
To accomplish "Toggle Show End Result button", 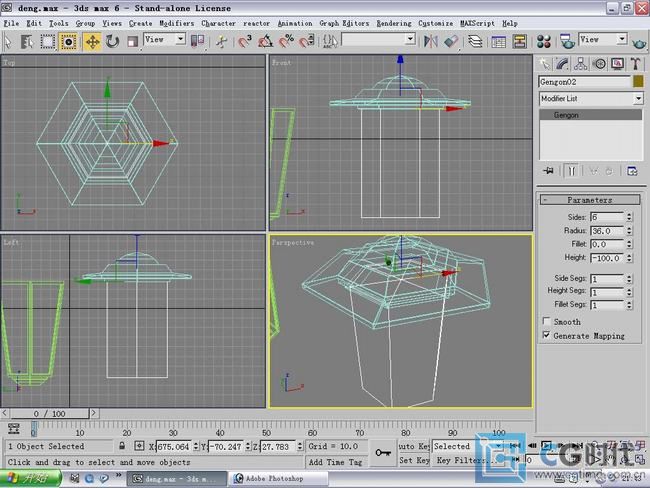I will pyautogui.click(x=571, y=170).
